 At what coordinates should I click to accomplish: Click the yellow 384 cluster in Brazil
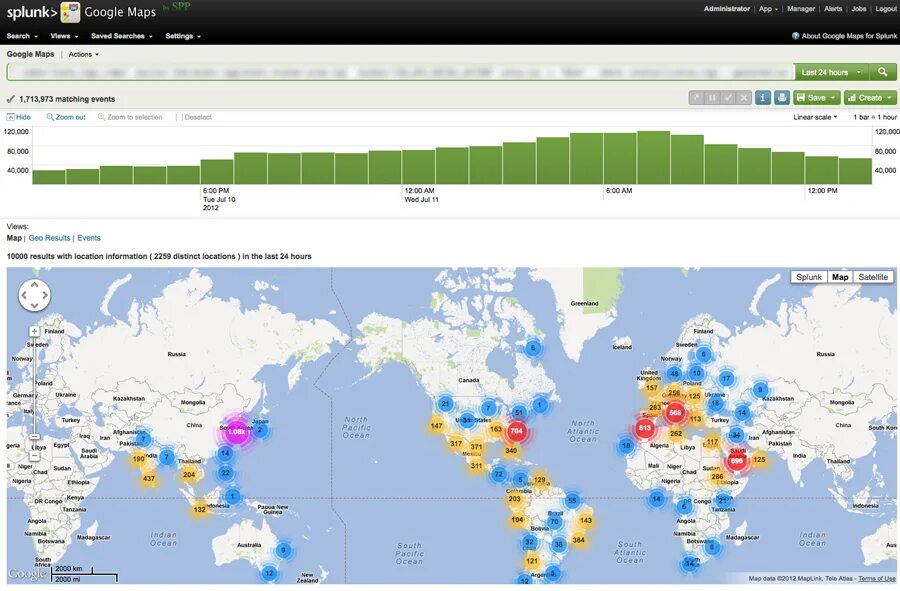579,540
